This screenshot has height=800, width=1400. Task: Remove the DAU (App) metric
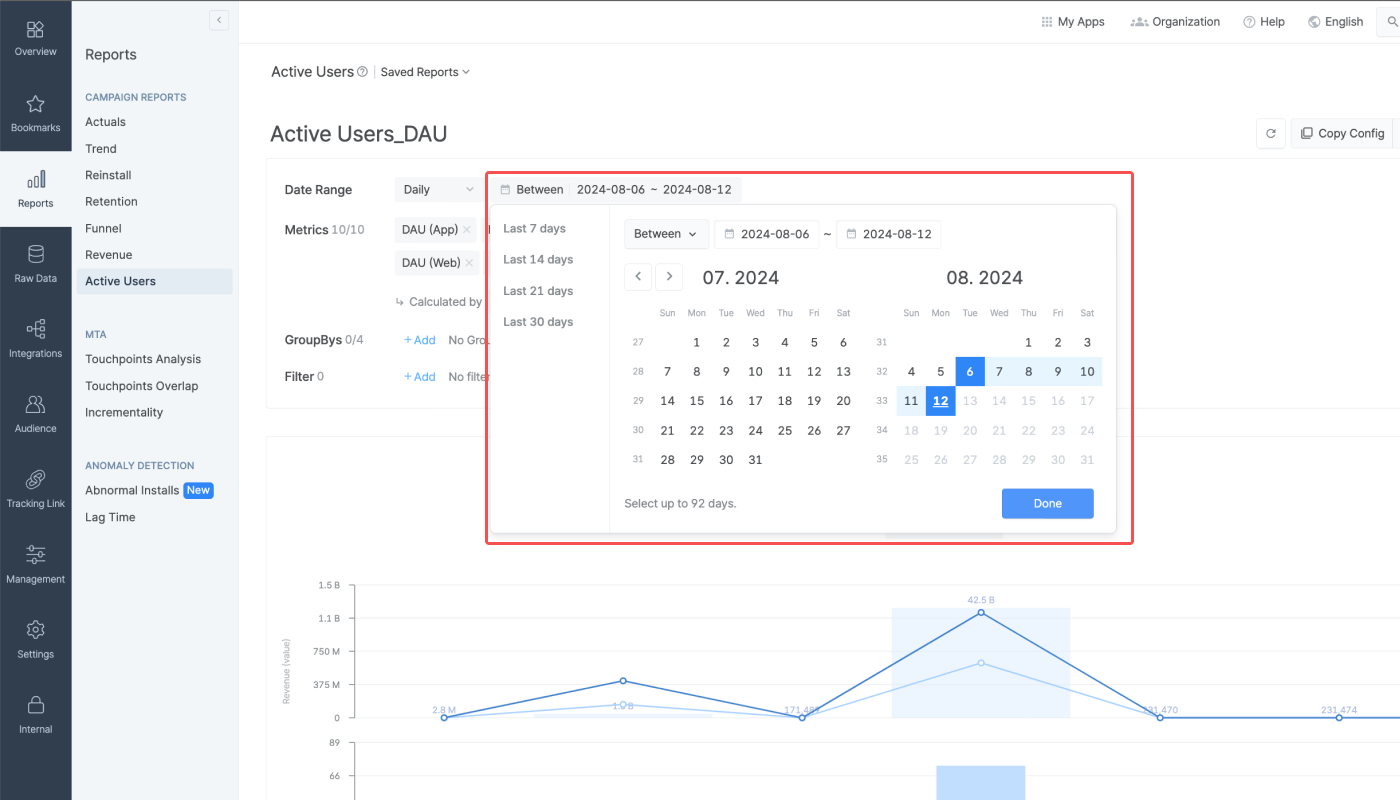click(x=467, y=230)
